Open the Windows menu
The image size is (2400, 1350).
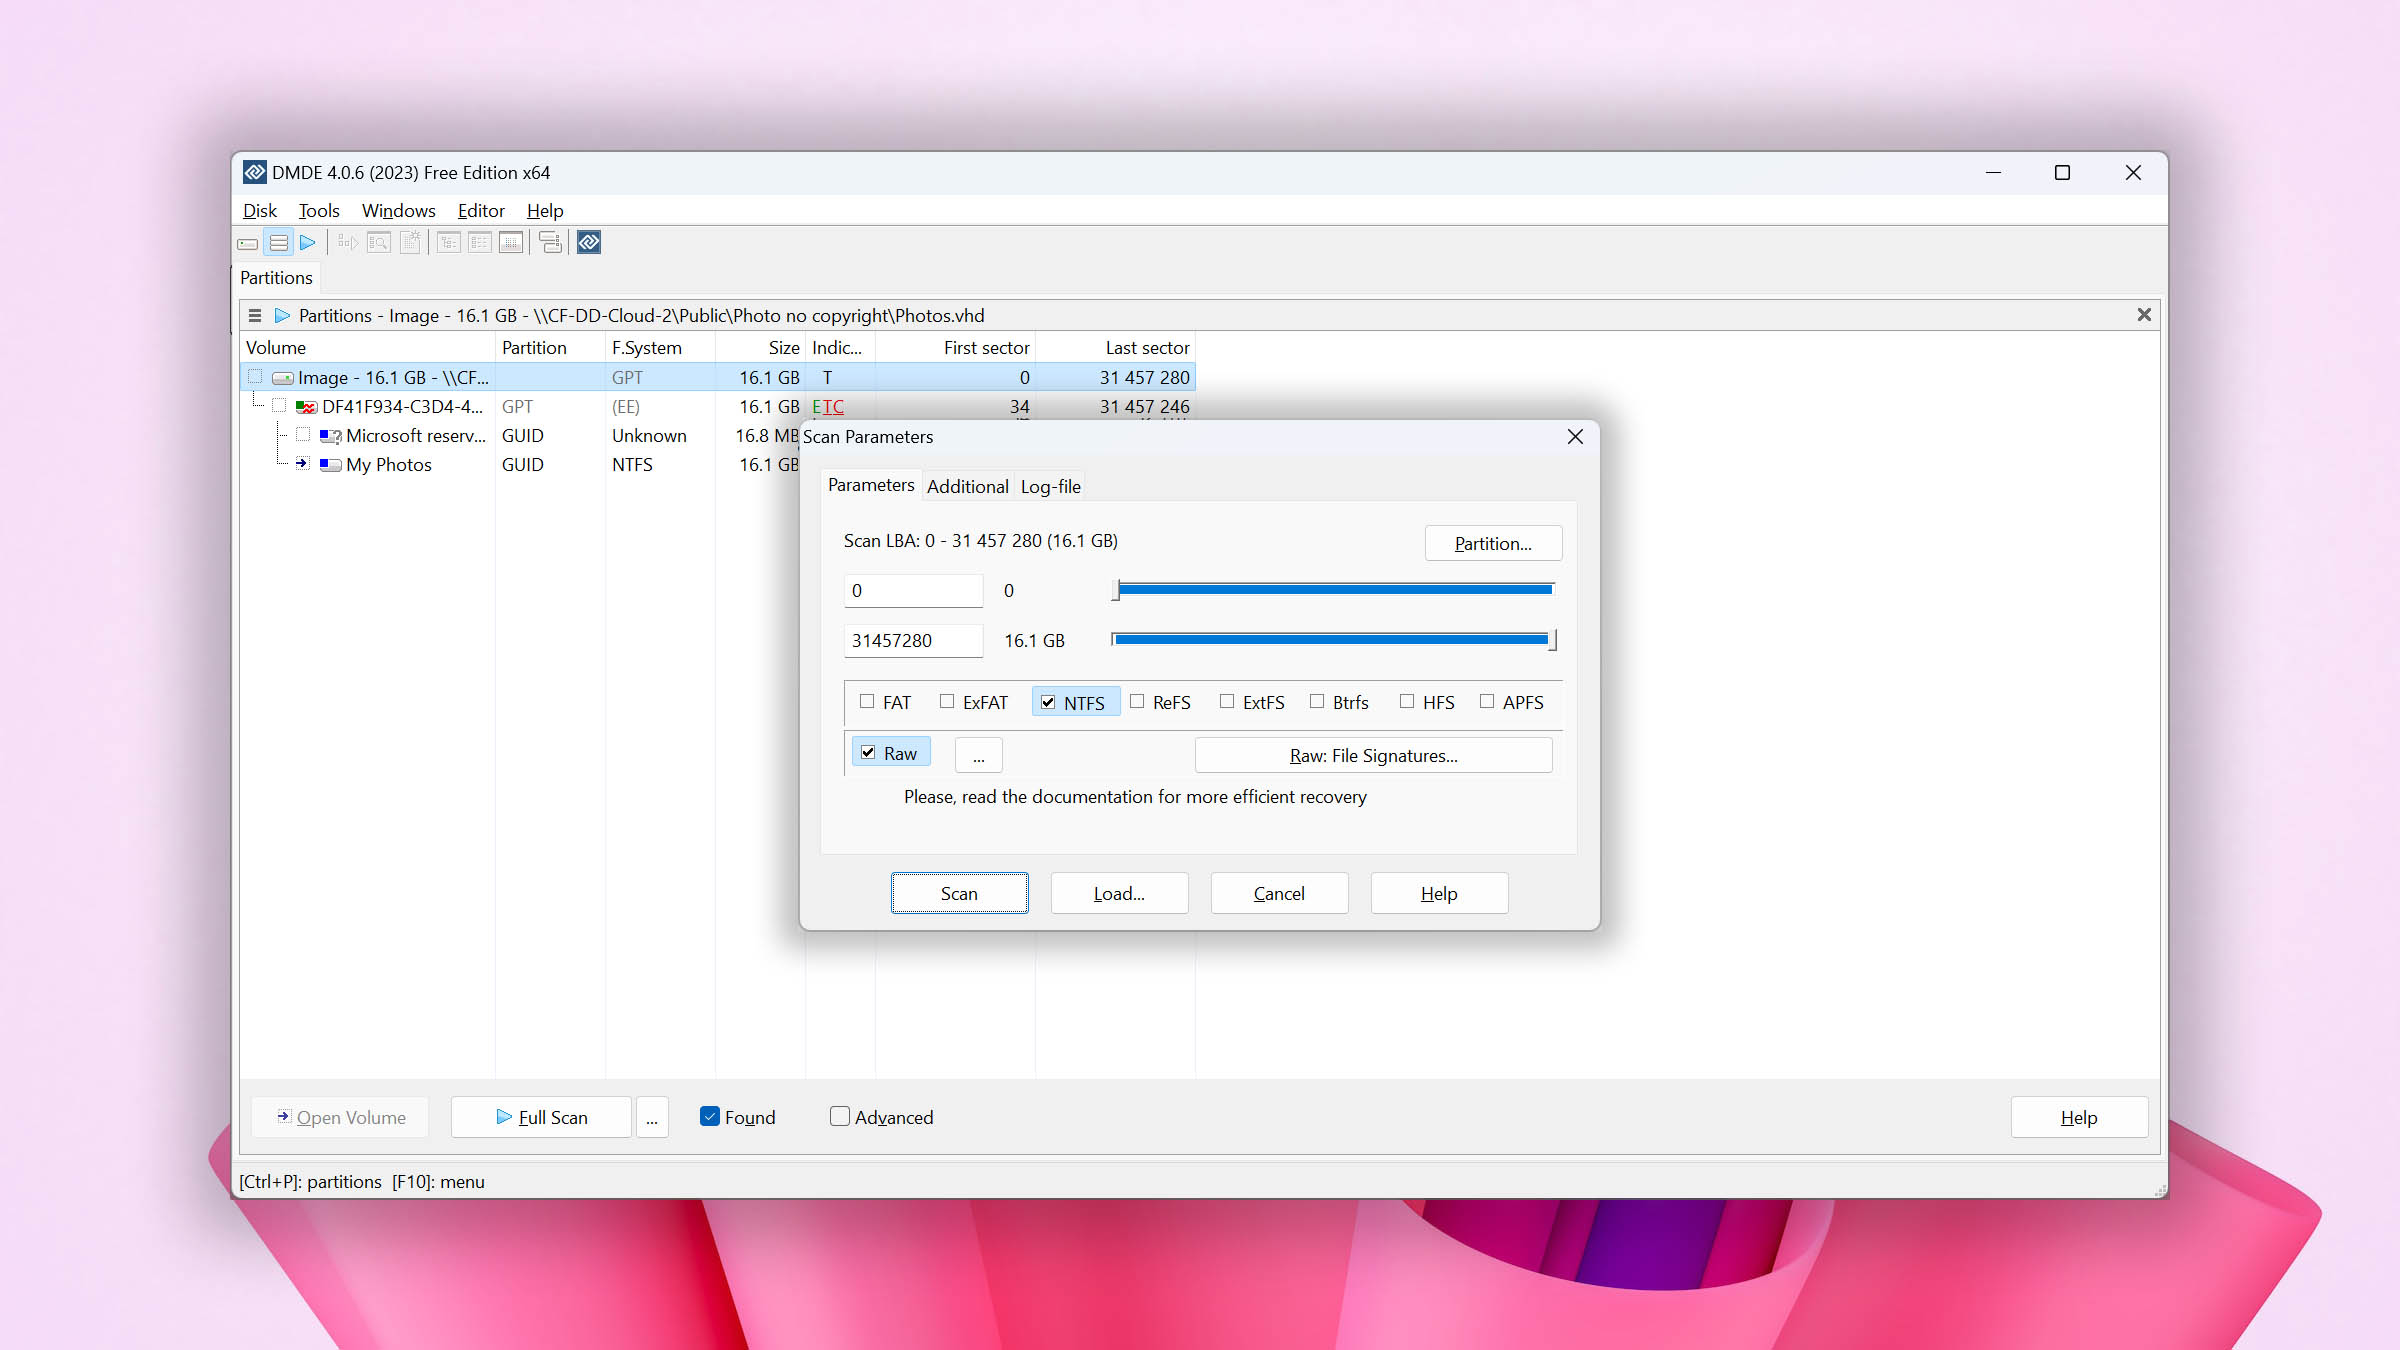[399, 211]
